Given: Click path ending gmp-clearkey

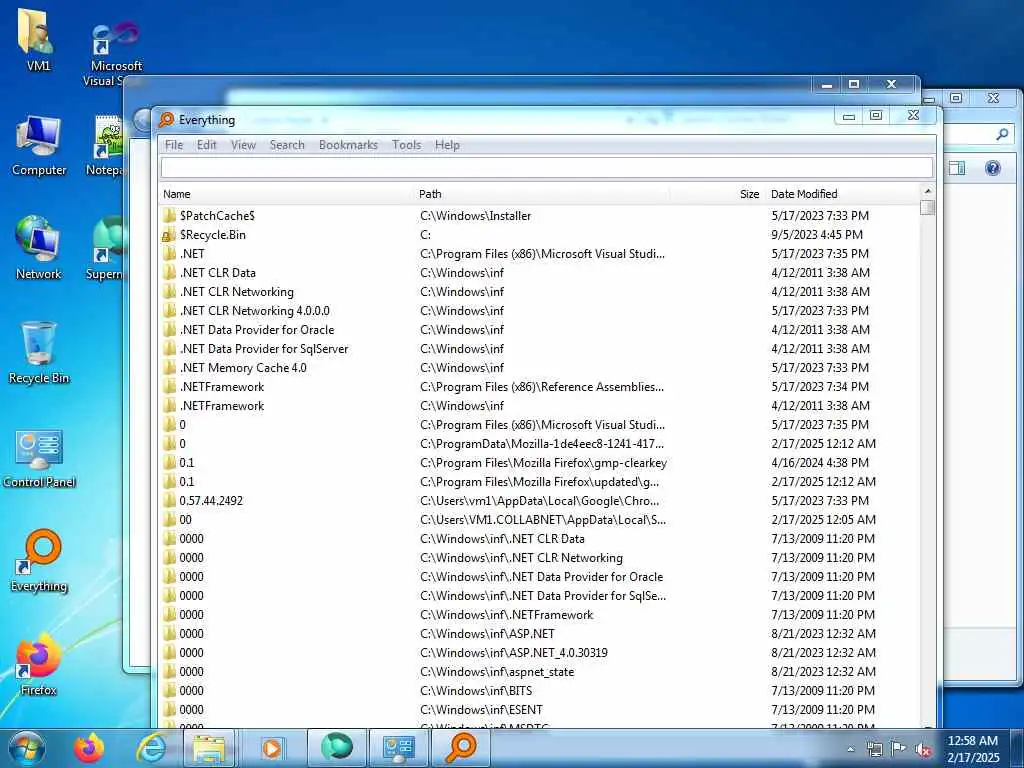Looking at the screenshot, I should [543, 462].
